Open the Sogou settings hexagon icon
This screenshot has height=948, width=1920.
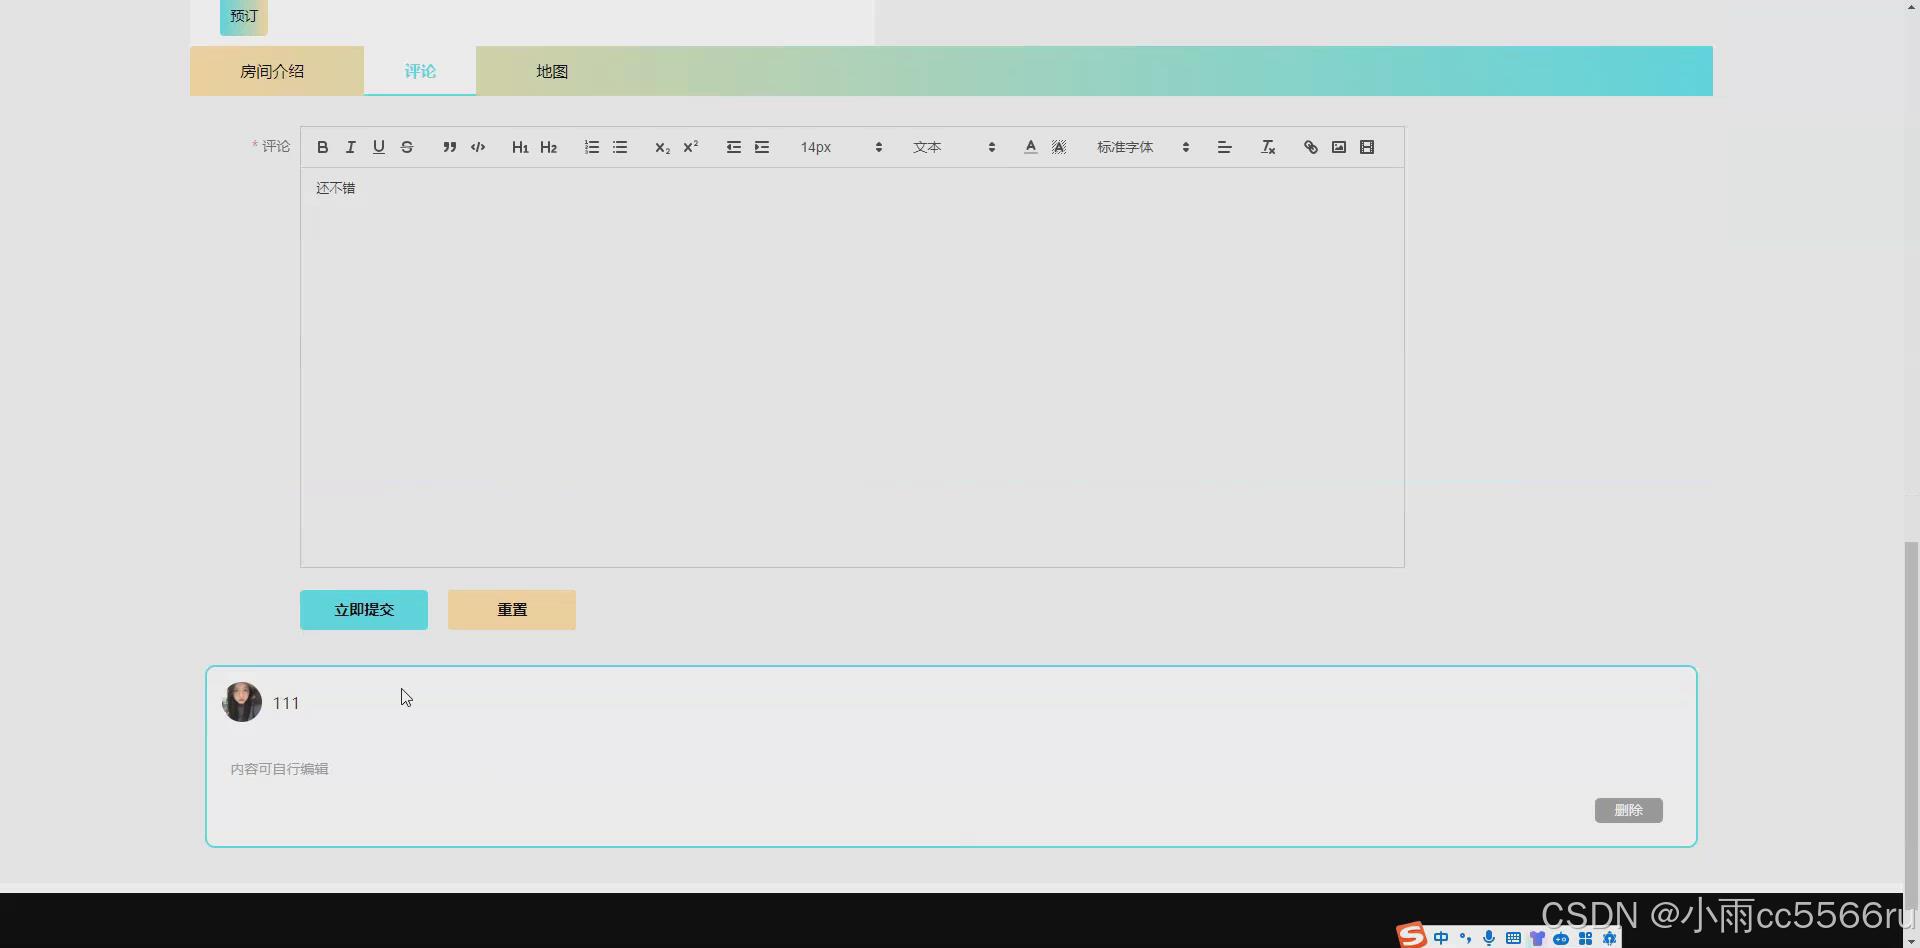(1609, 938)
